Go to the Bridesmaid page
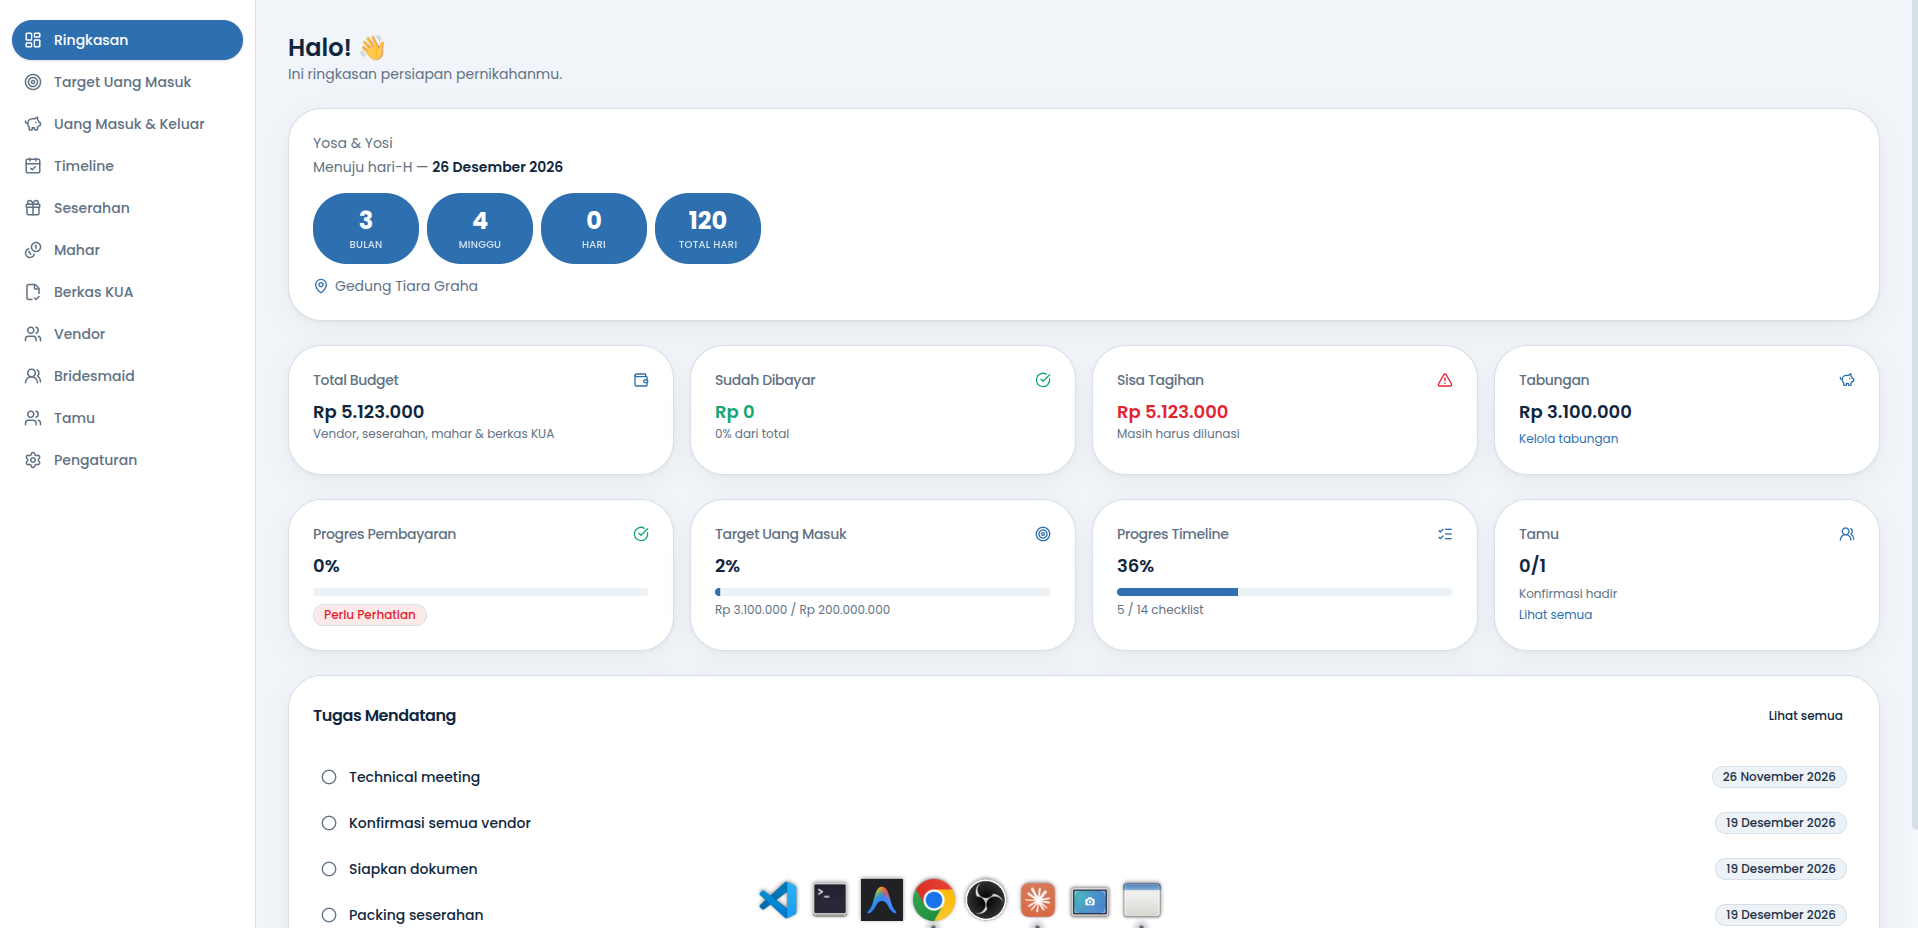 pos(127,376)
